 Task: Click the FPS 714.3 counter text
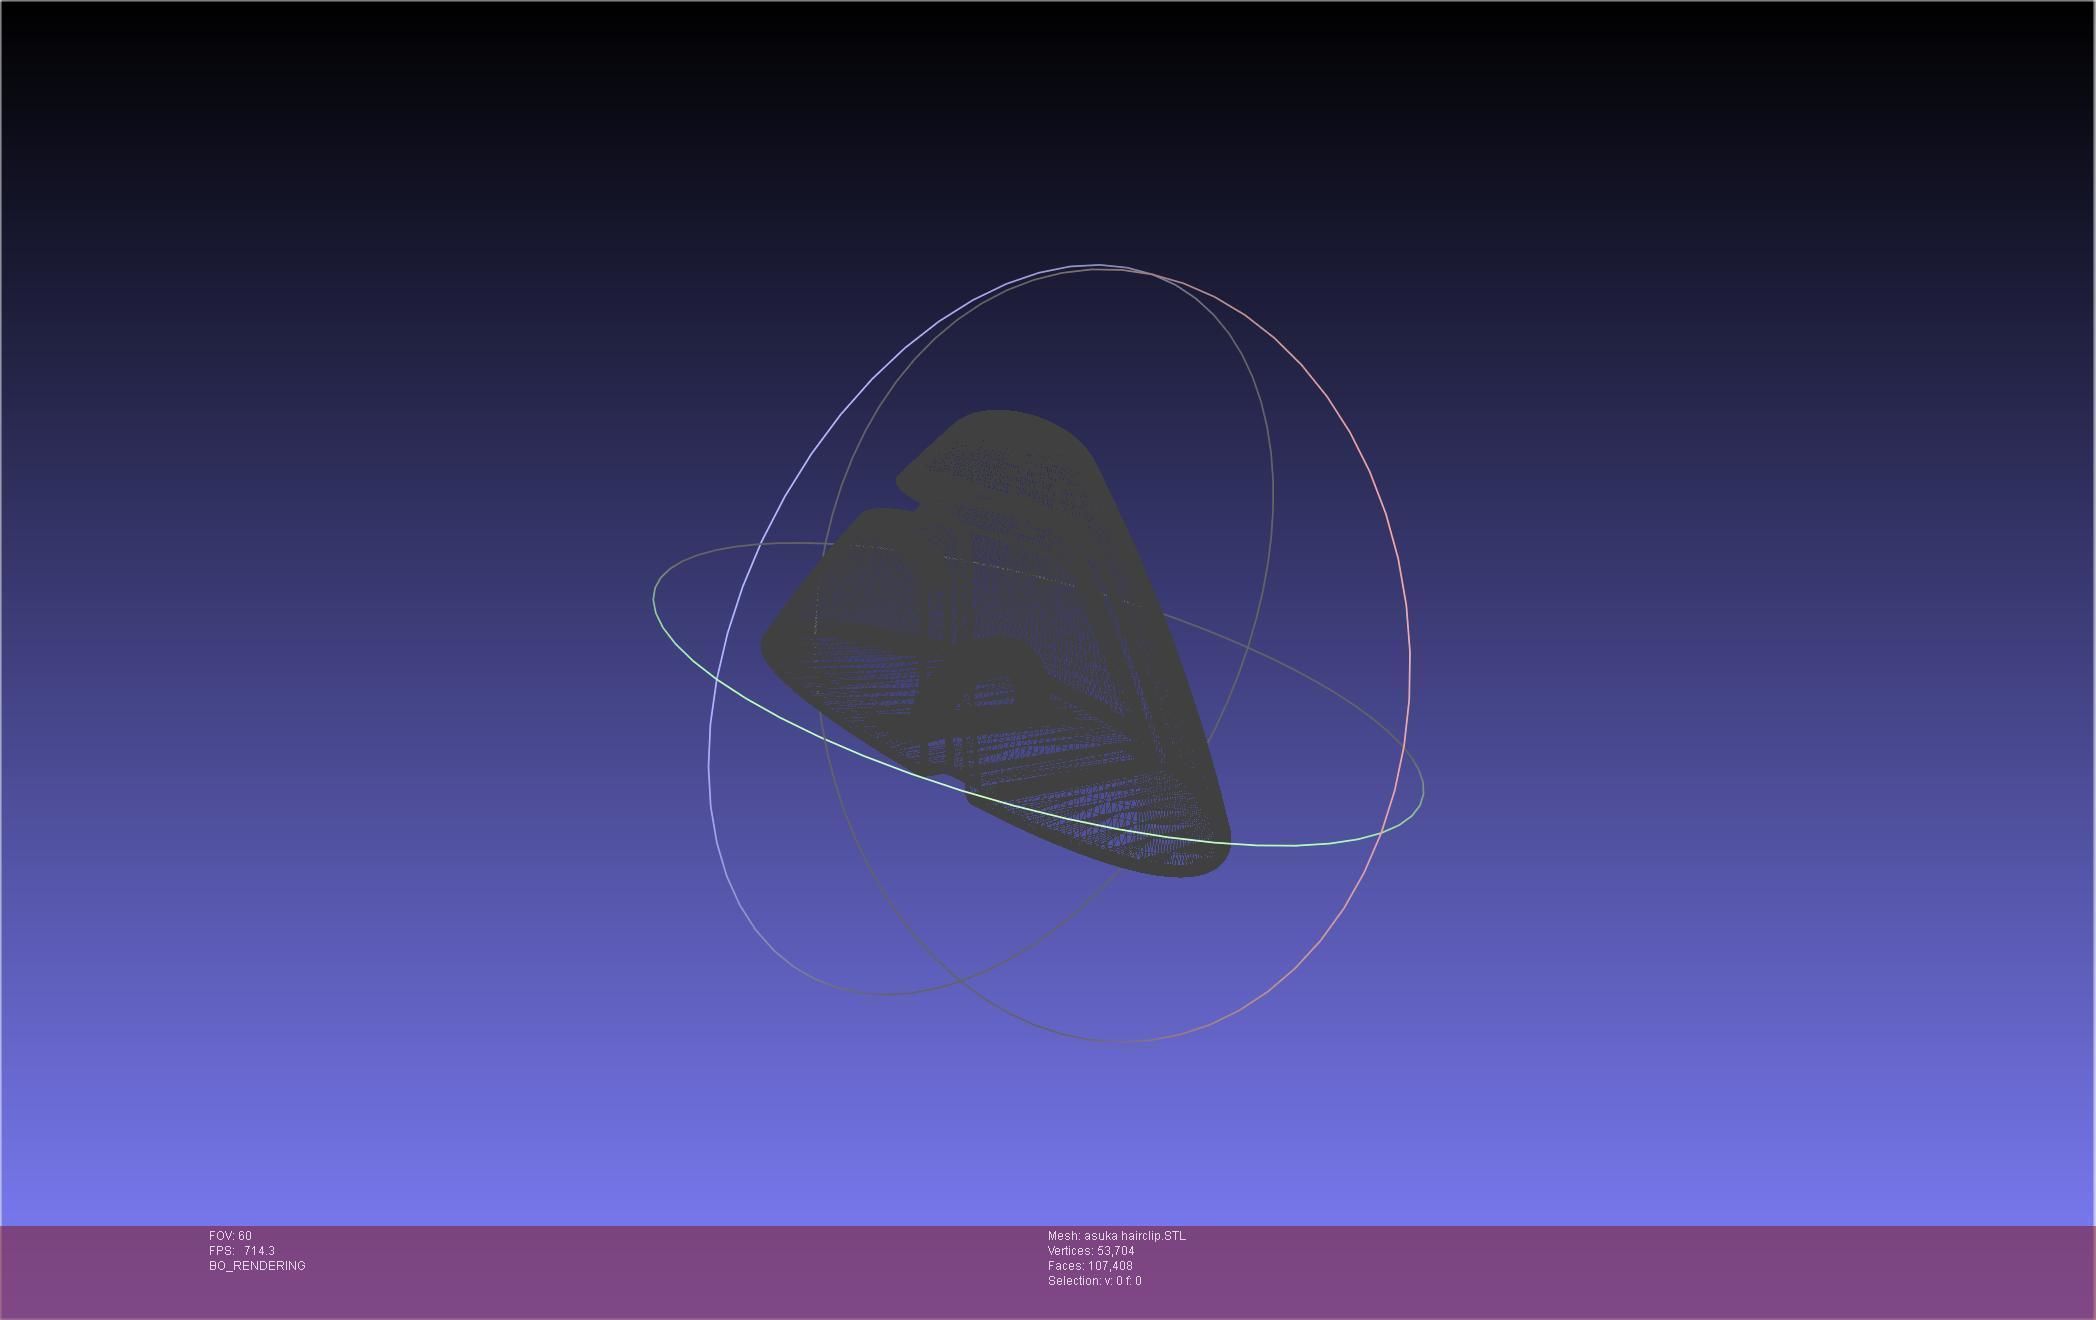(242, 1251)
